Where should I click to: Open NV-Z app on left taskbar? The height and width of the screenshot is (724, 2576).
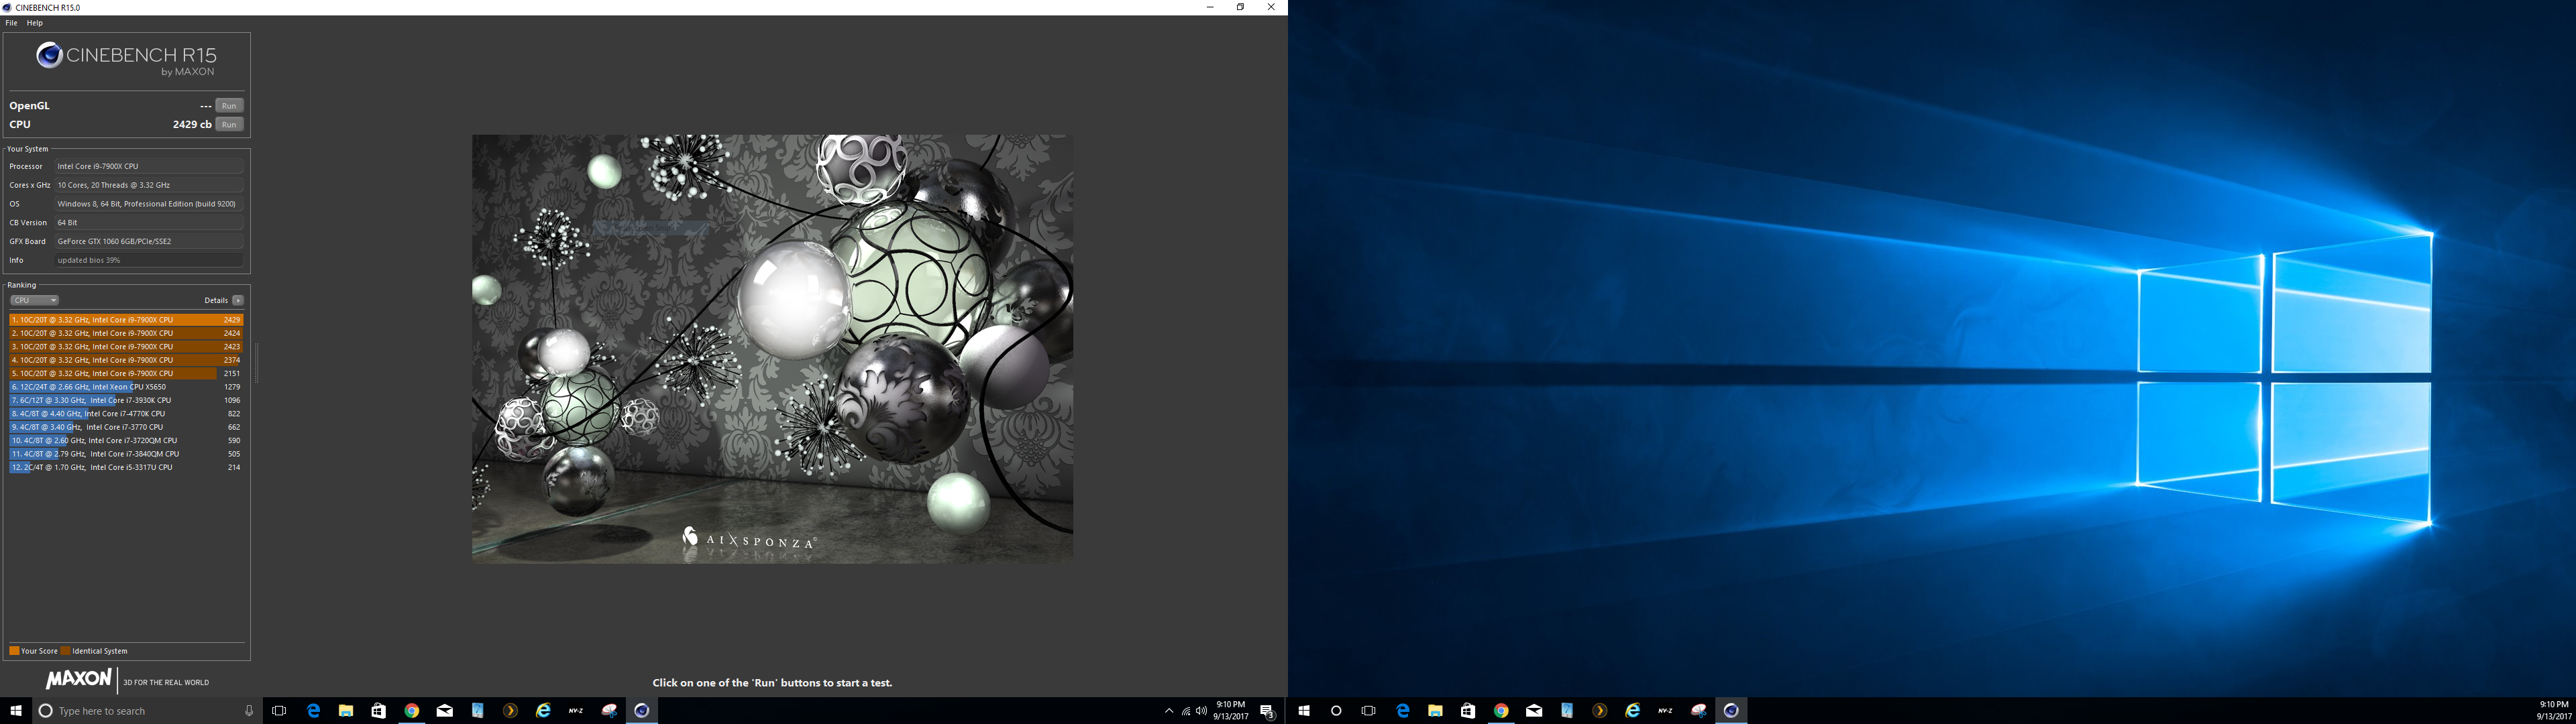pyautogui.click(x=576, y=711)
